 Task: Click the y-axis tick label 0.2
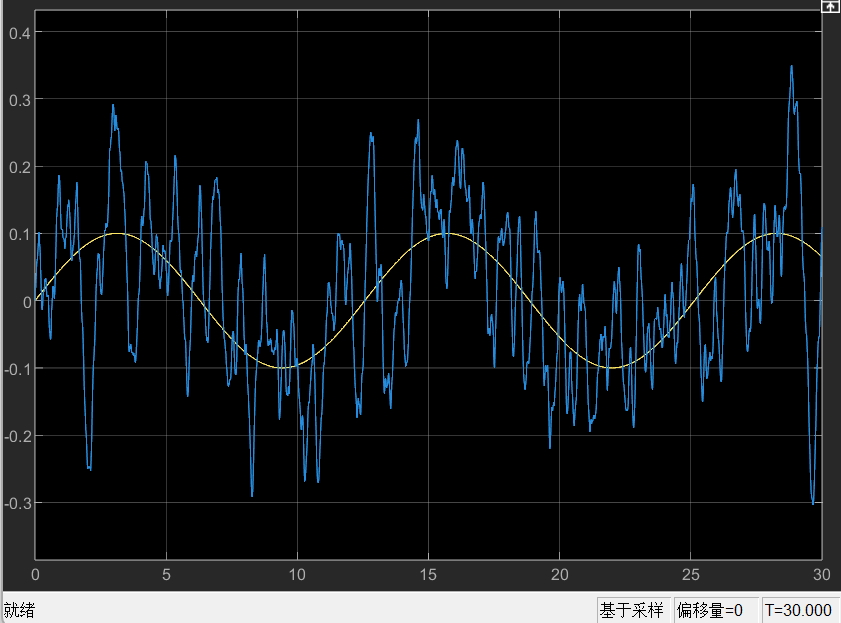tap(19, 167)
